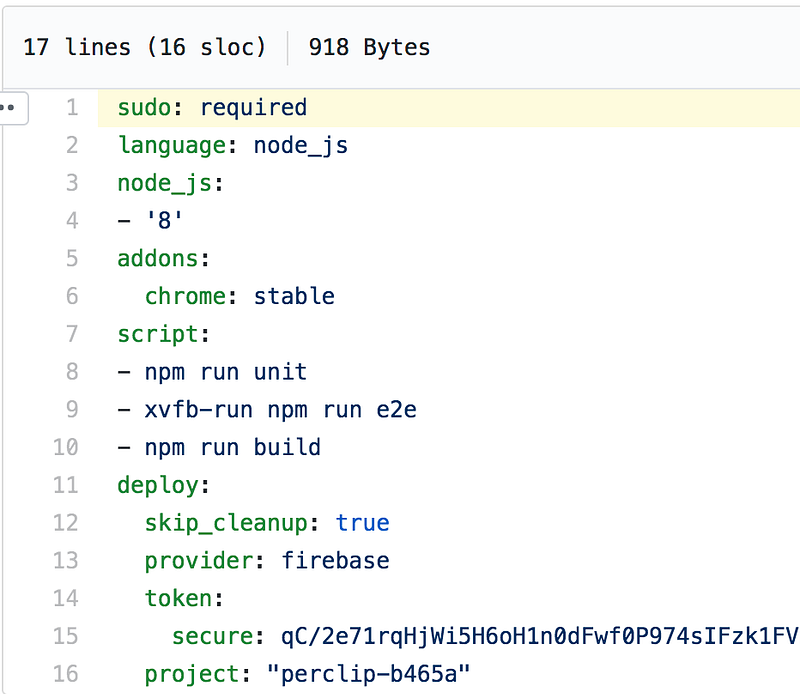Click line number 16 for project
Screen dimensions: 800x694
[66, 673]
